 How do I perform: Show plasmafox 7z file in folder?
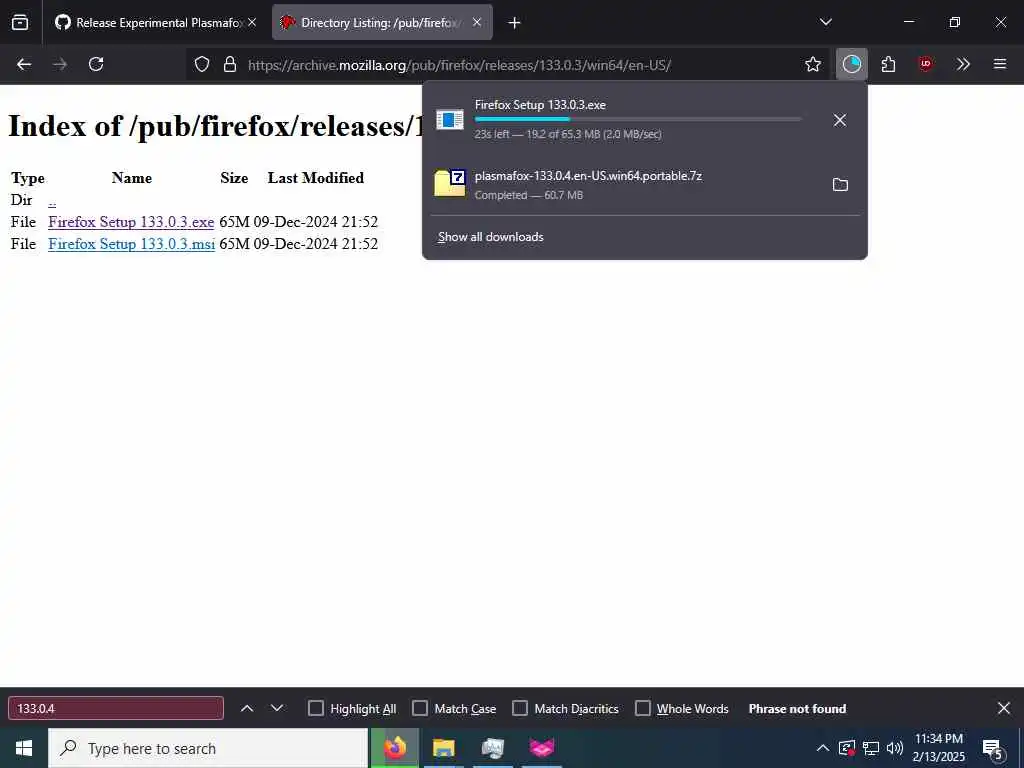coord(840,185)
